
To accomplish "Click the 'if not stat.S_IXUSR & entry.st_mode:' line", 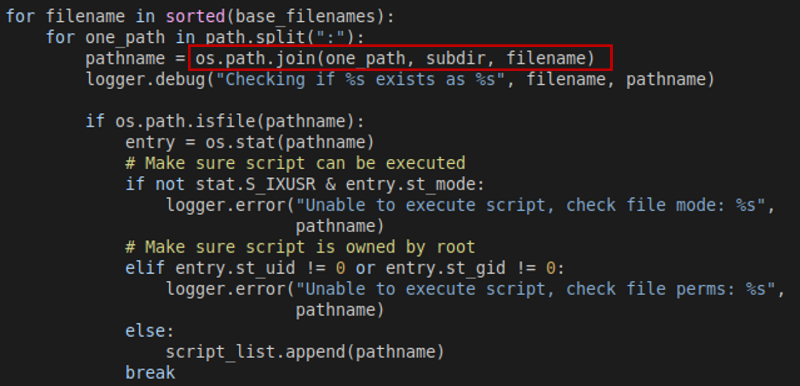I will click(305, 185).
